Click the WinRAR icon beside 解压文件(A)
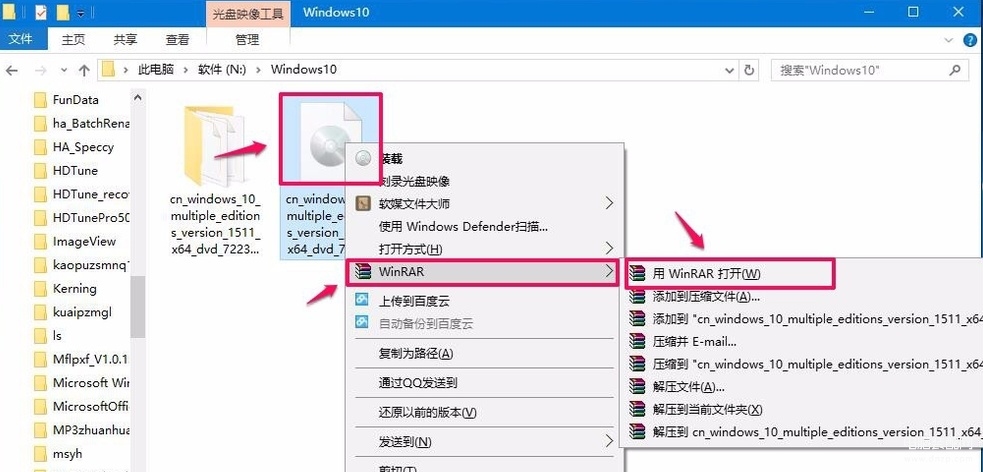This screenshot has height=472, width=983. 638,387
